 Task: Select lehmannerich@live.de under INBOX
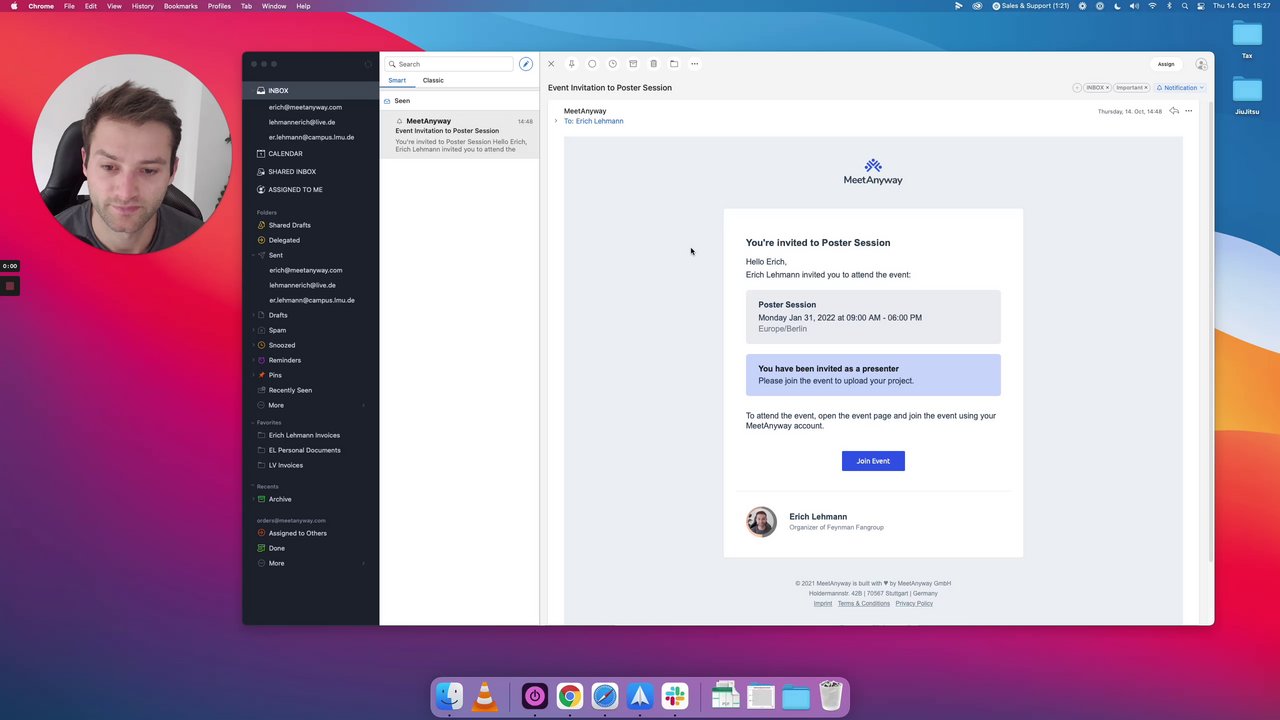302,122
